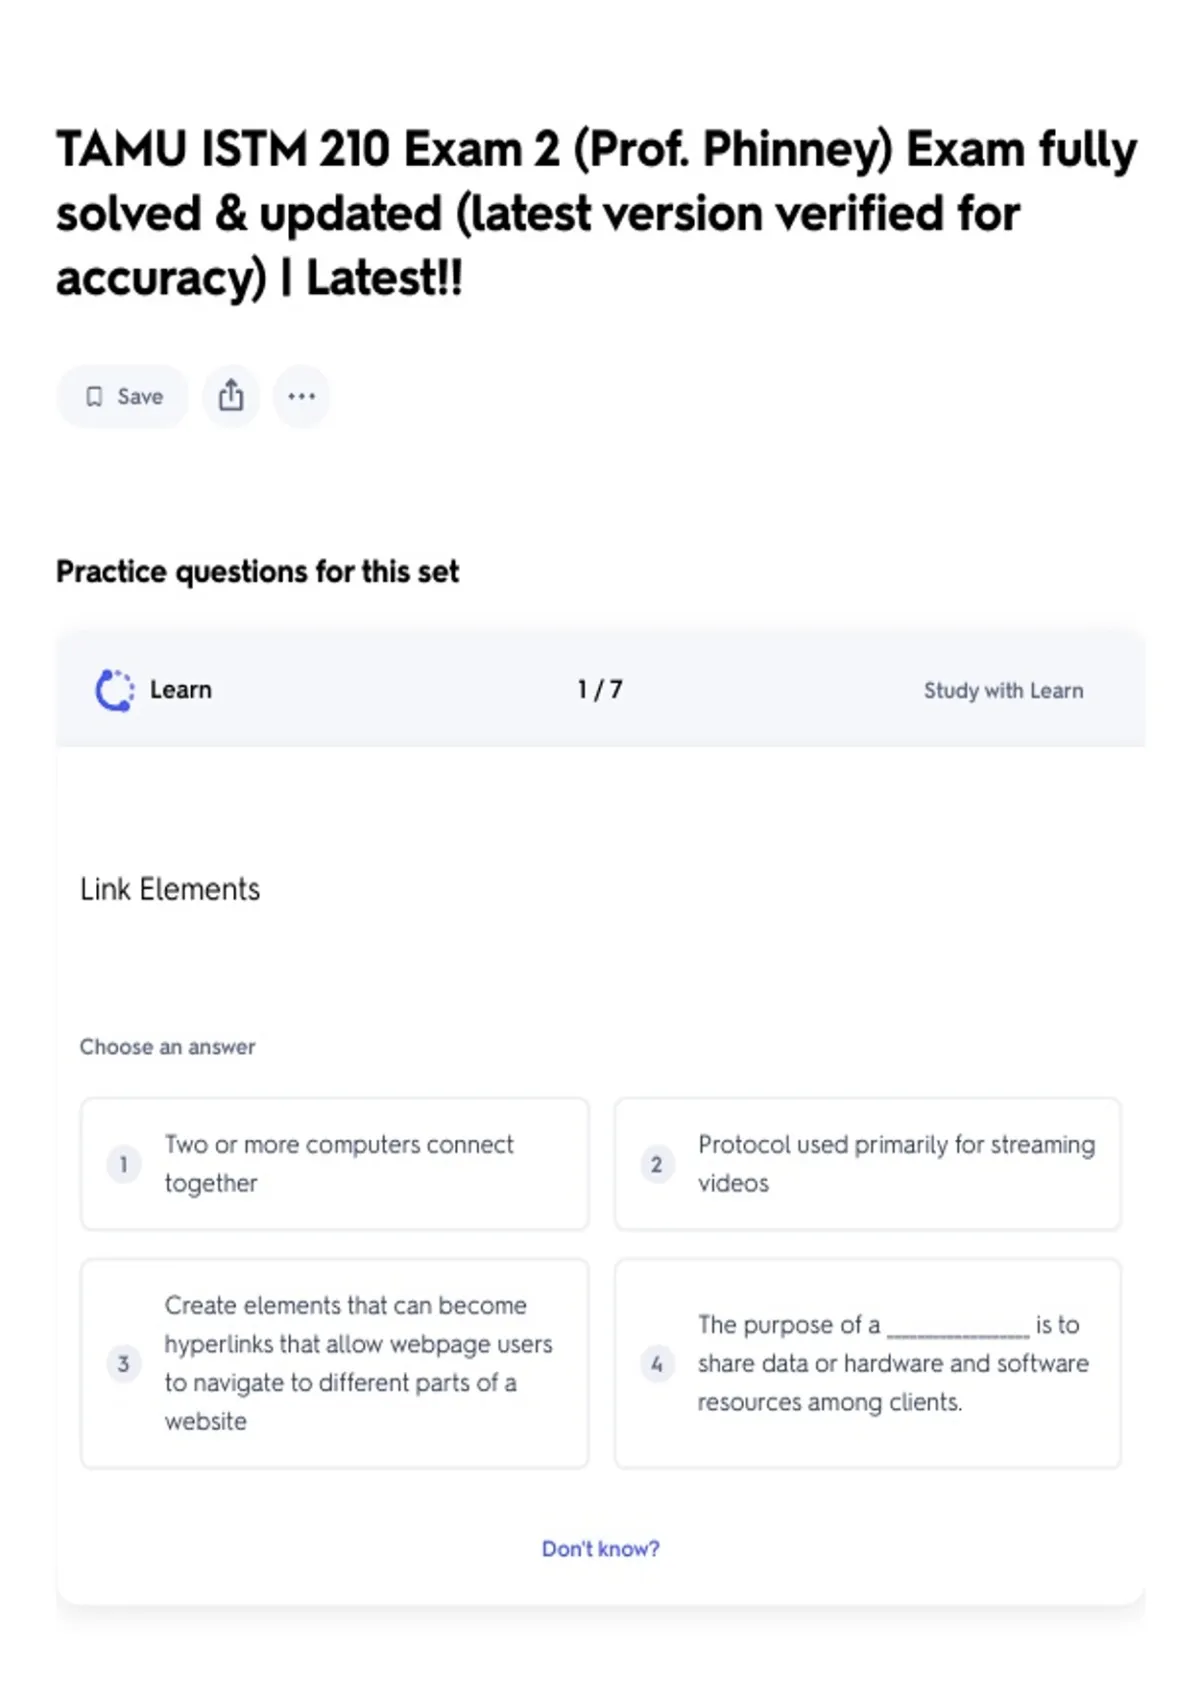The height and width of the screenshot is (1700, 1200).
Task: Click the 1 / 7 progress counter
Action: [600, 690]
